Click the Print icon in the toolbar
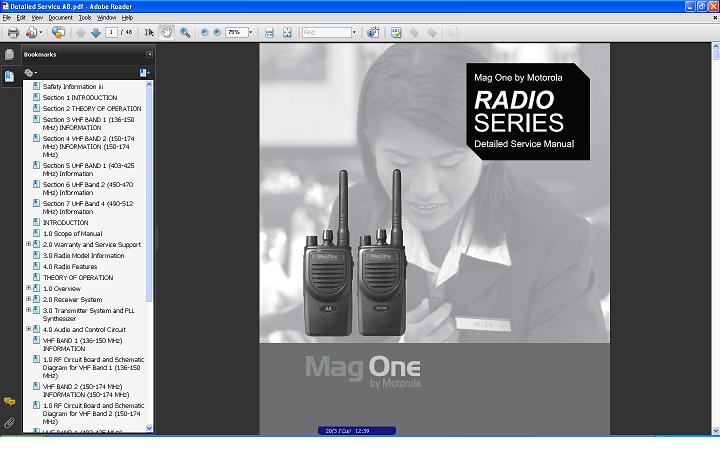 click(13, 33)
